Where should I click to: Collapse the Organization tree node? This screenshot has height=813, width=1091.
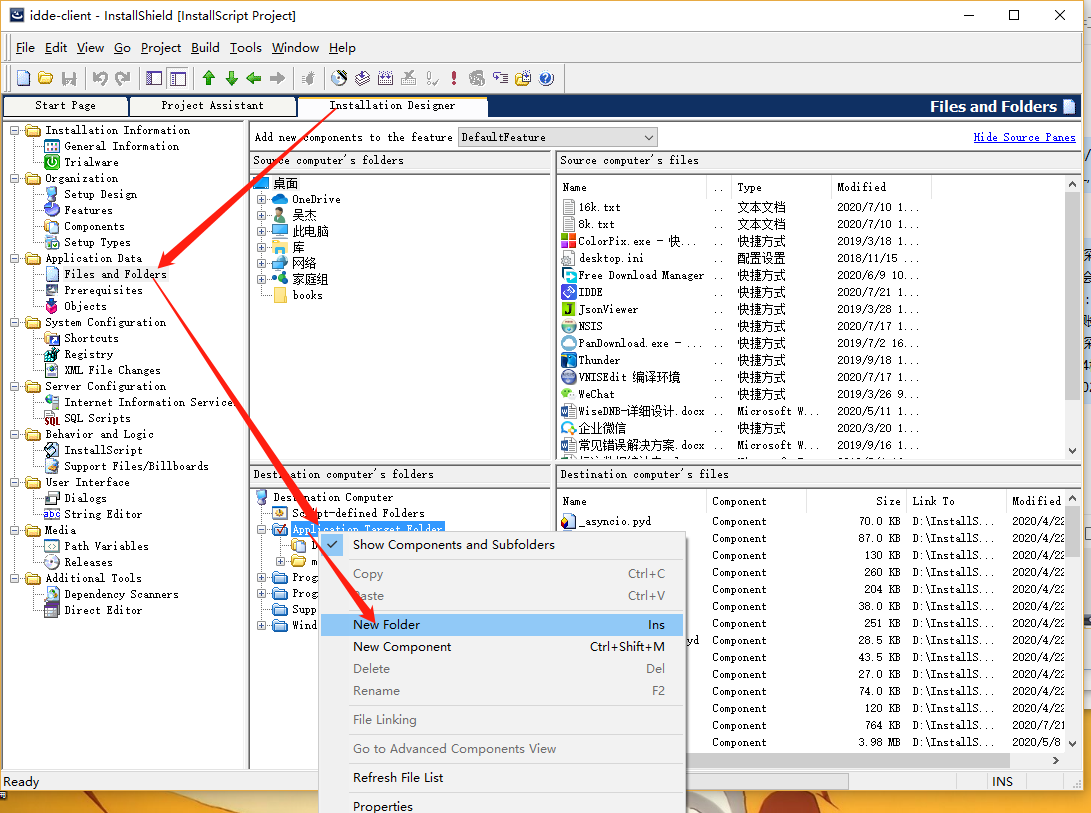(x=15, y=178)
